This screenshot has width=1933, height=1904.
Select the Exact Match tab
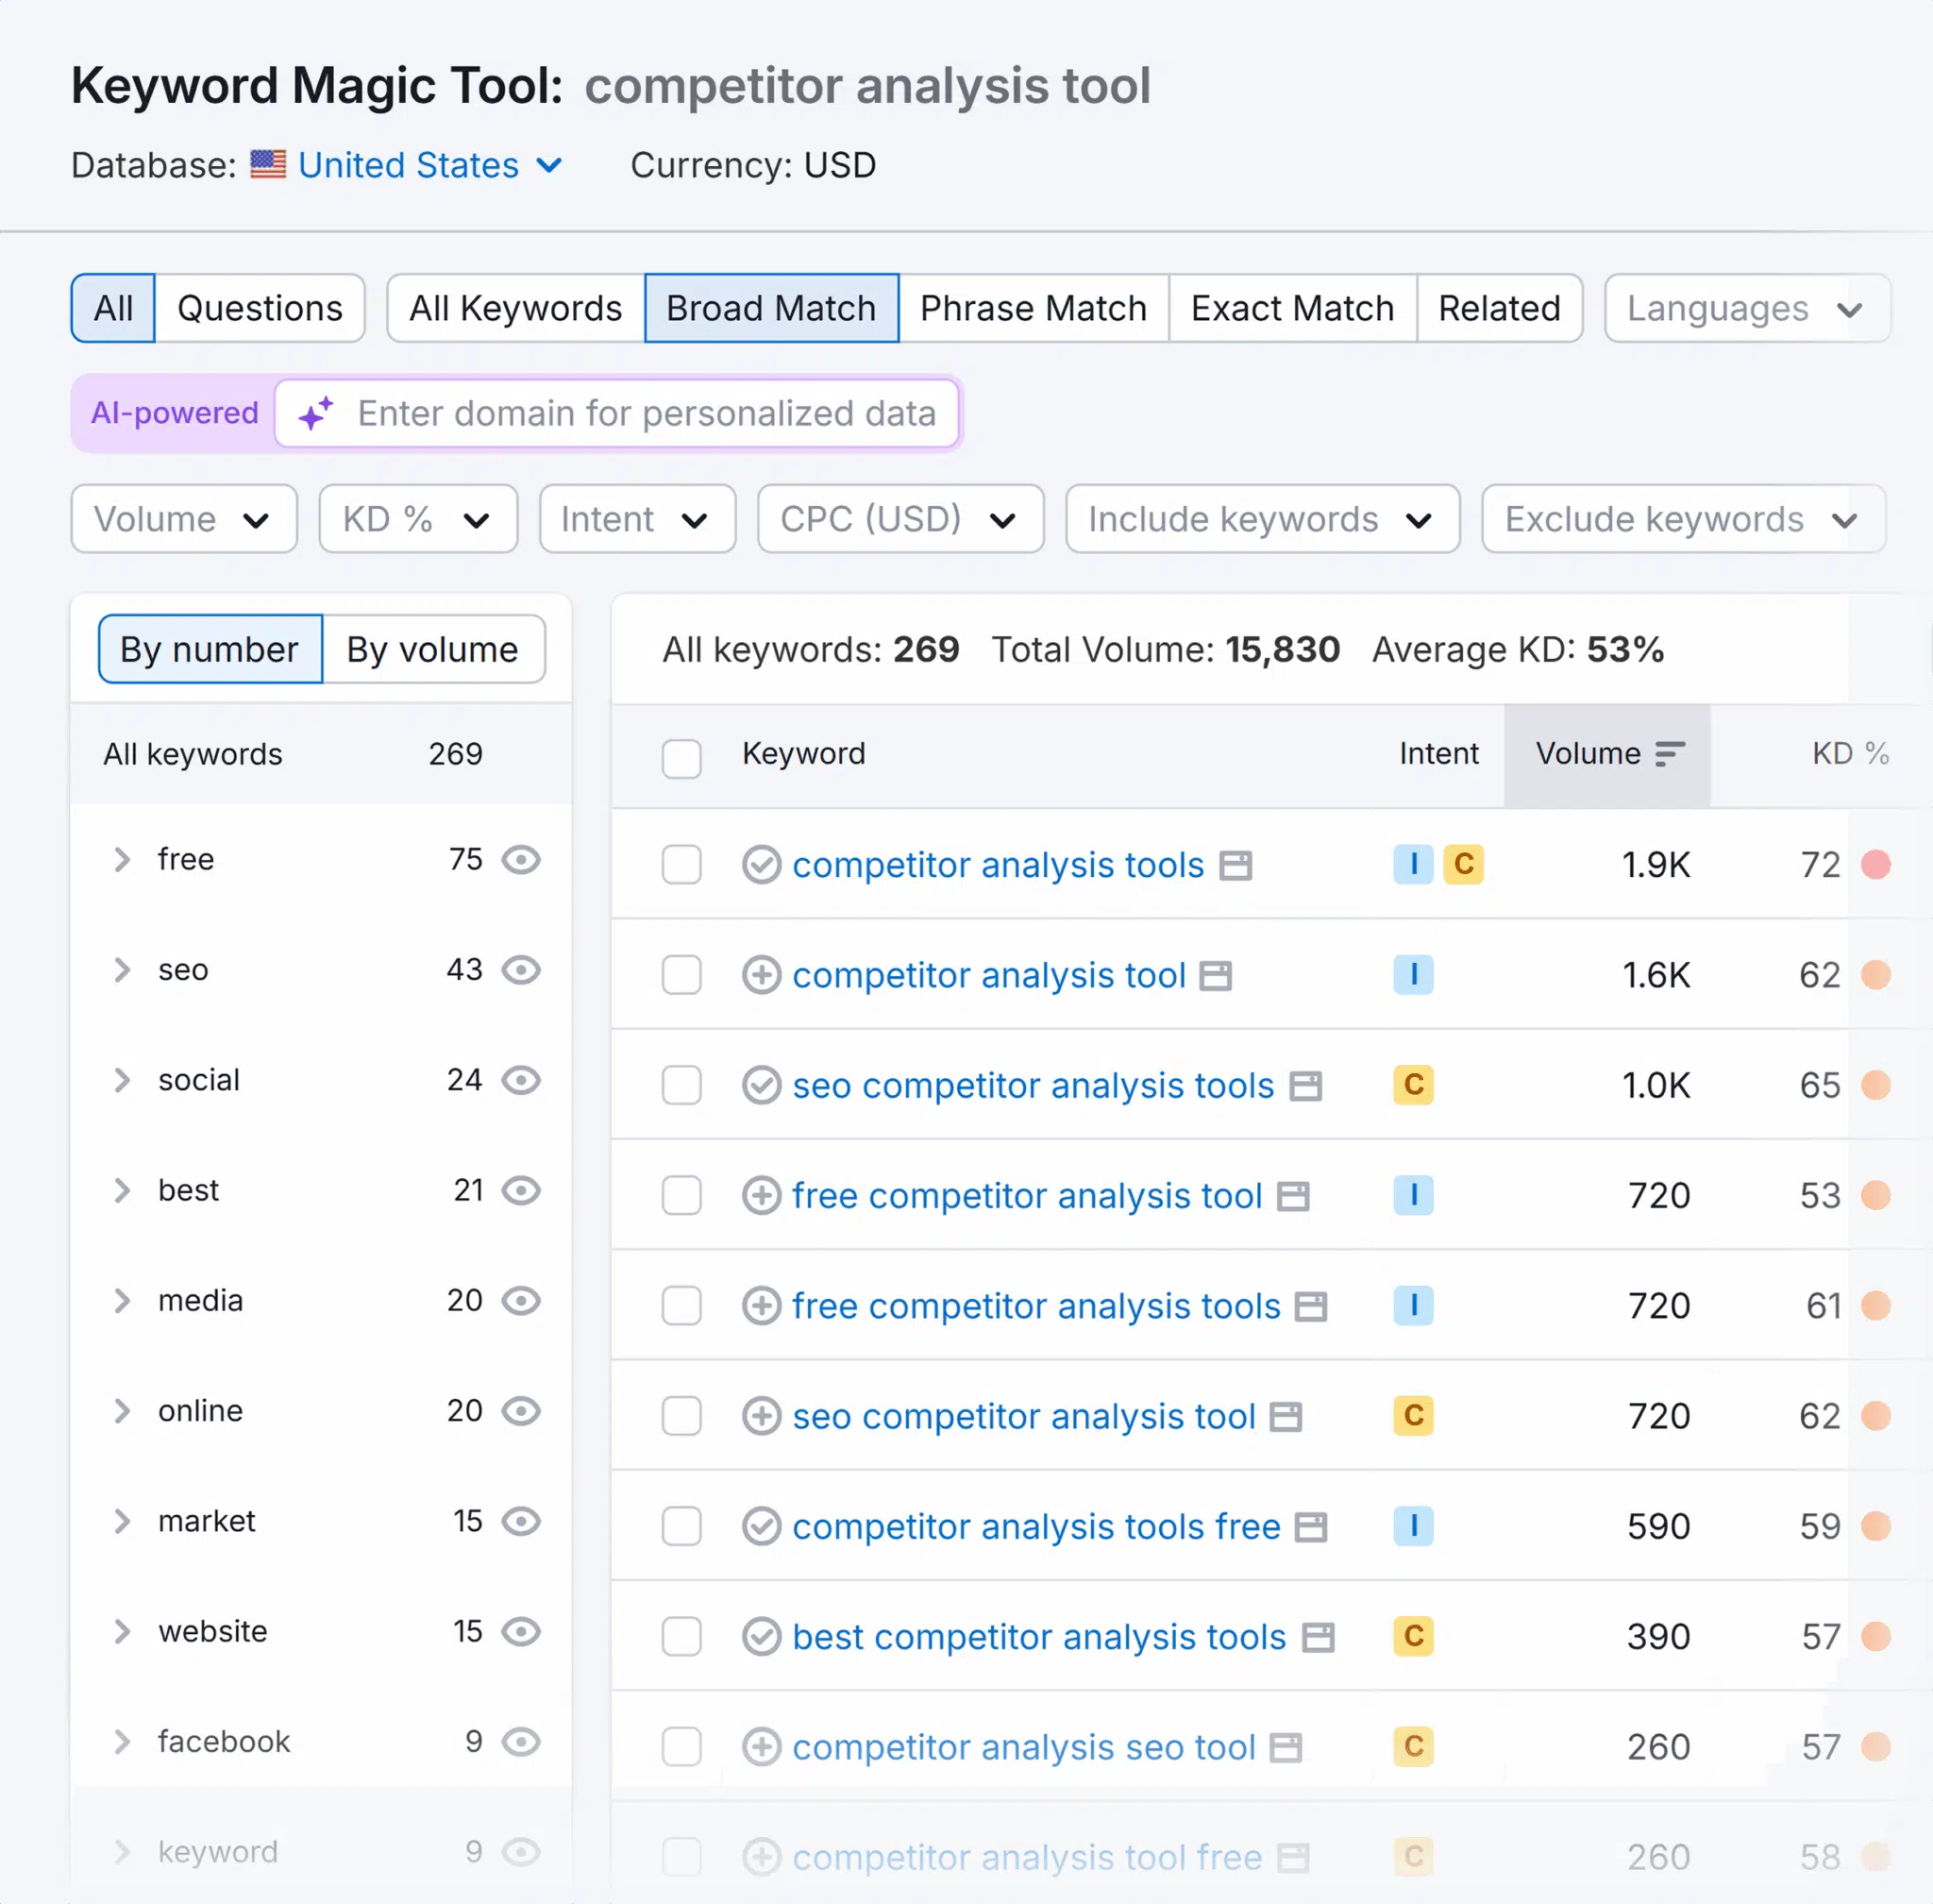point(1292,309)
